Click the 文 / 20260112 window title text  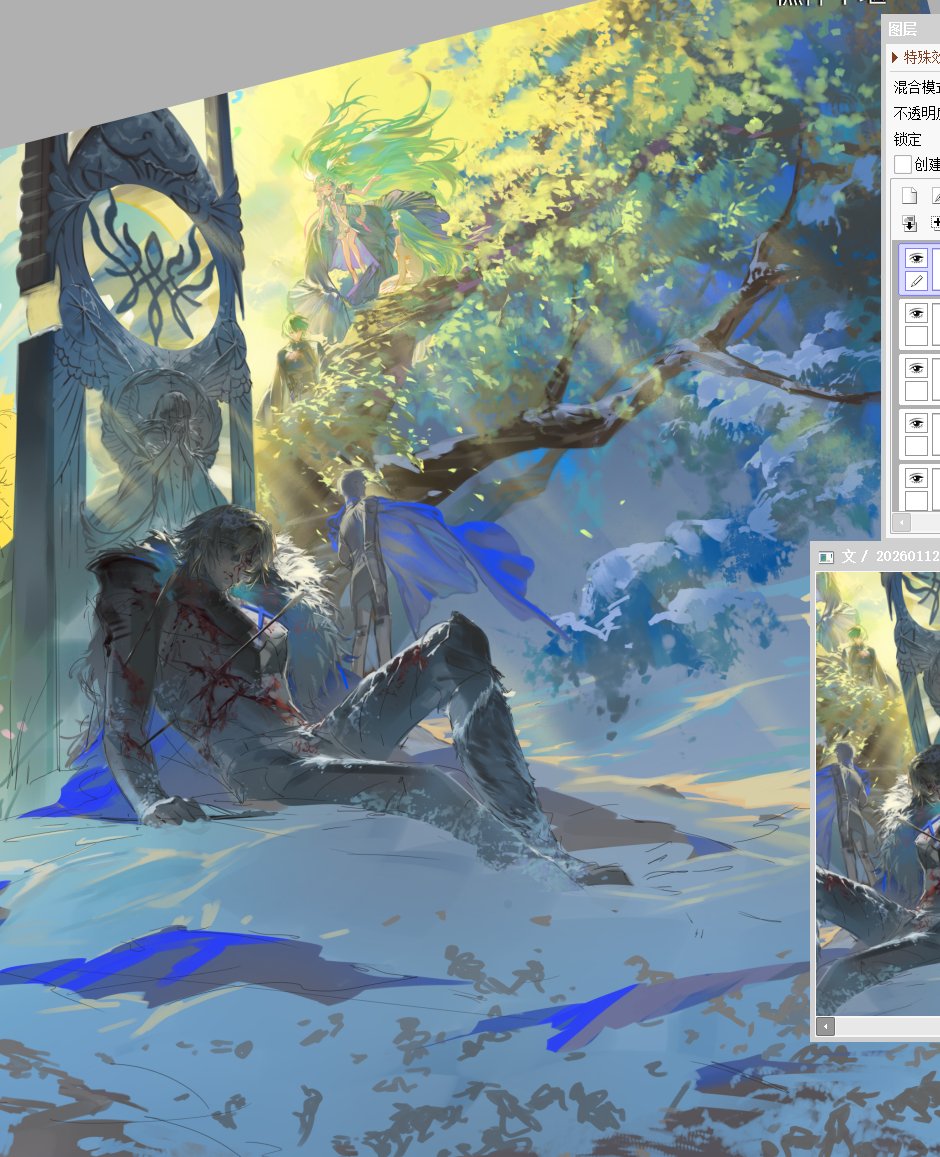891,556
